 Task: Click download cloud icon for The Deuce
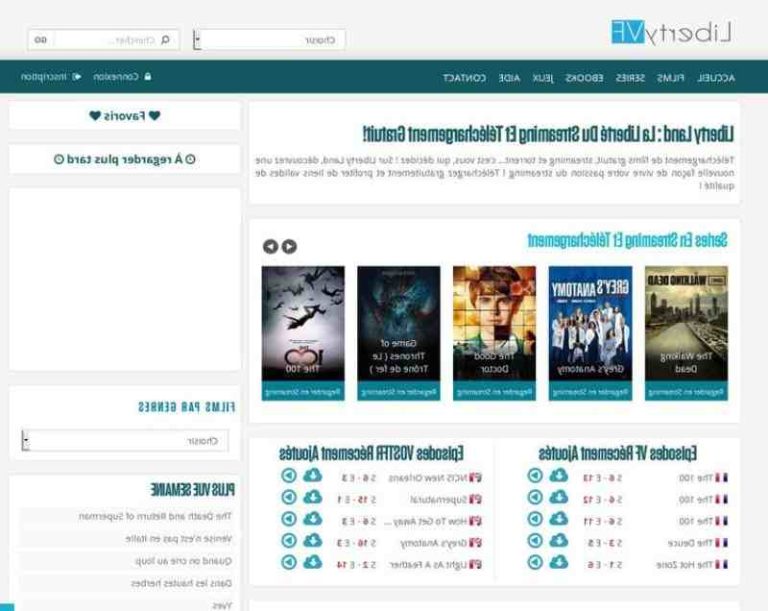click(558, 540)
